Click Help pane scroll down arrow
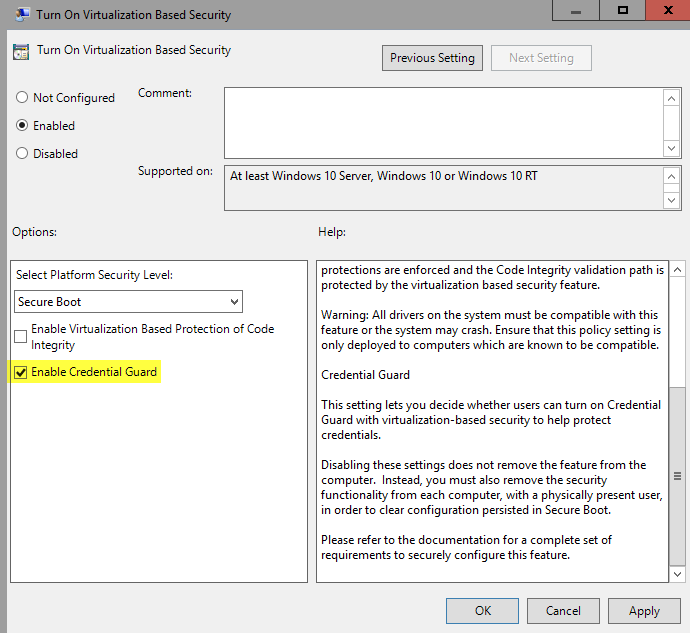690x633 pixels. (x=677, y=574)
